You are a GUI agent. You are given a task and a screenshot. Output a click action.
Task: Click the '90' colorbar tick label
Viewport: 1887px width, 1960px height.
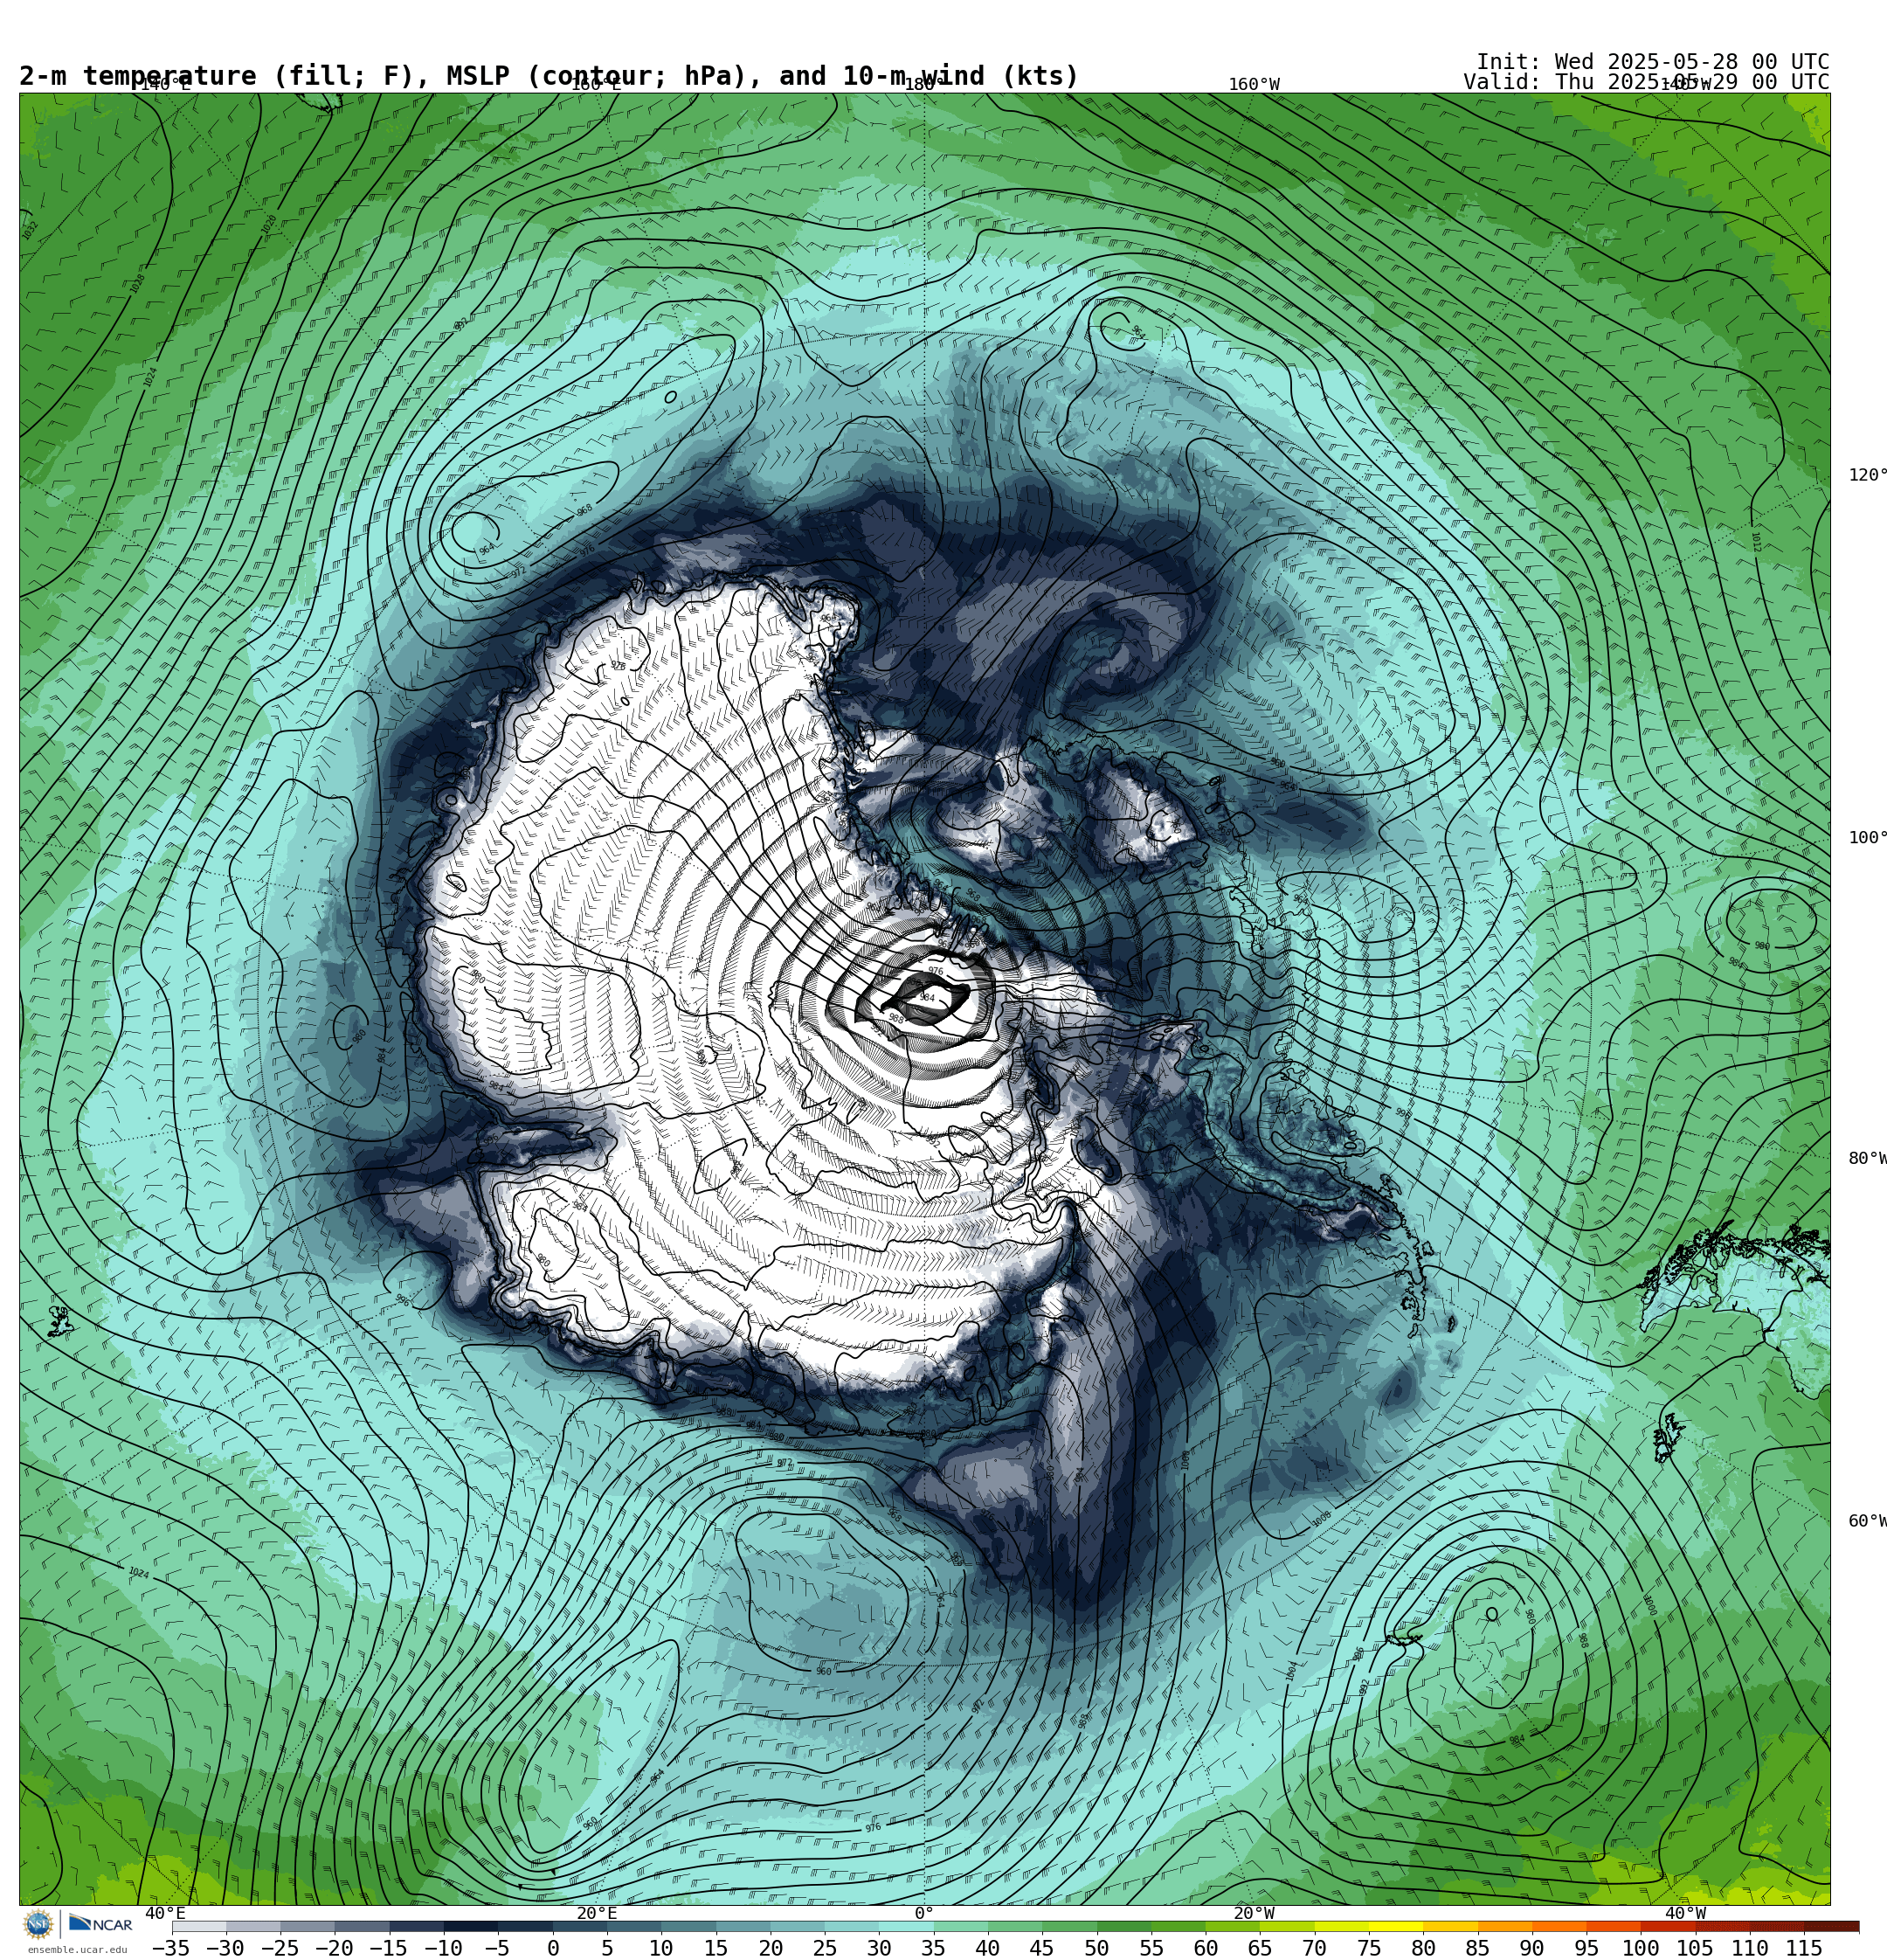tap(1531, 1948)
